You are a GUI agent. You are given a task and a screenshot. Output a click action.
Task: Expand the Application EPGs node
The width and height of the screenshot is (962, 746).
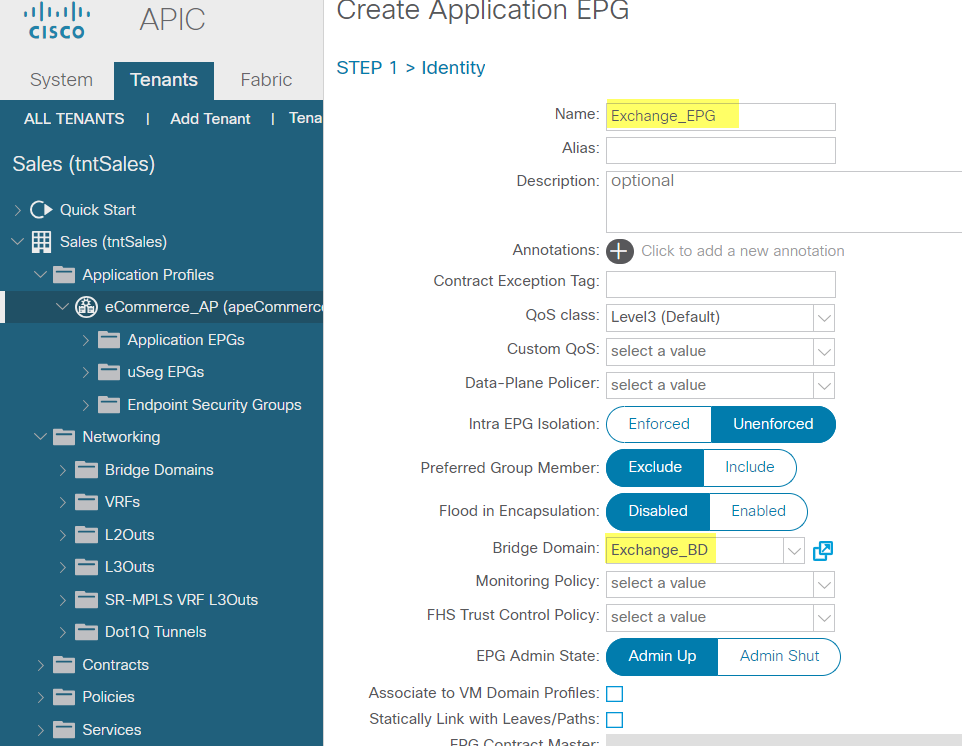[86, 340]
